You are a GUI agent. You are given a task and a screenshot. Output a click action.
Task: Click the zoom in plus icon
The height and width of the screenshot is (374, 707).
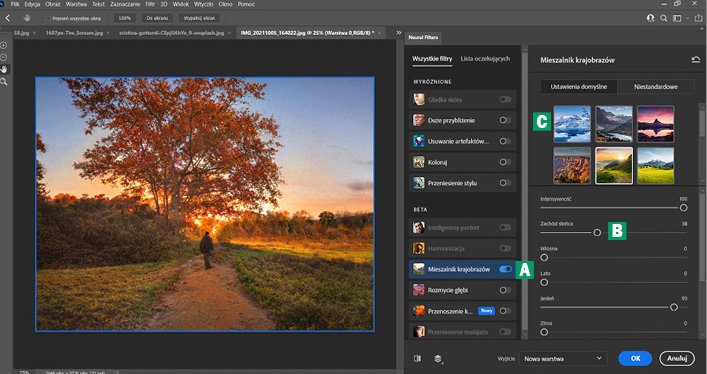coord(4,45)
